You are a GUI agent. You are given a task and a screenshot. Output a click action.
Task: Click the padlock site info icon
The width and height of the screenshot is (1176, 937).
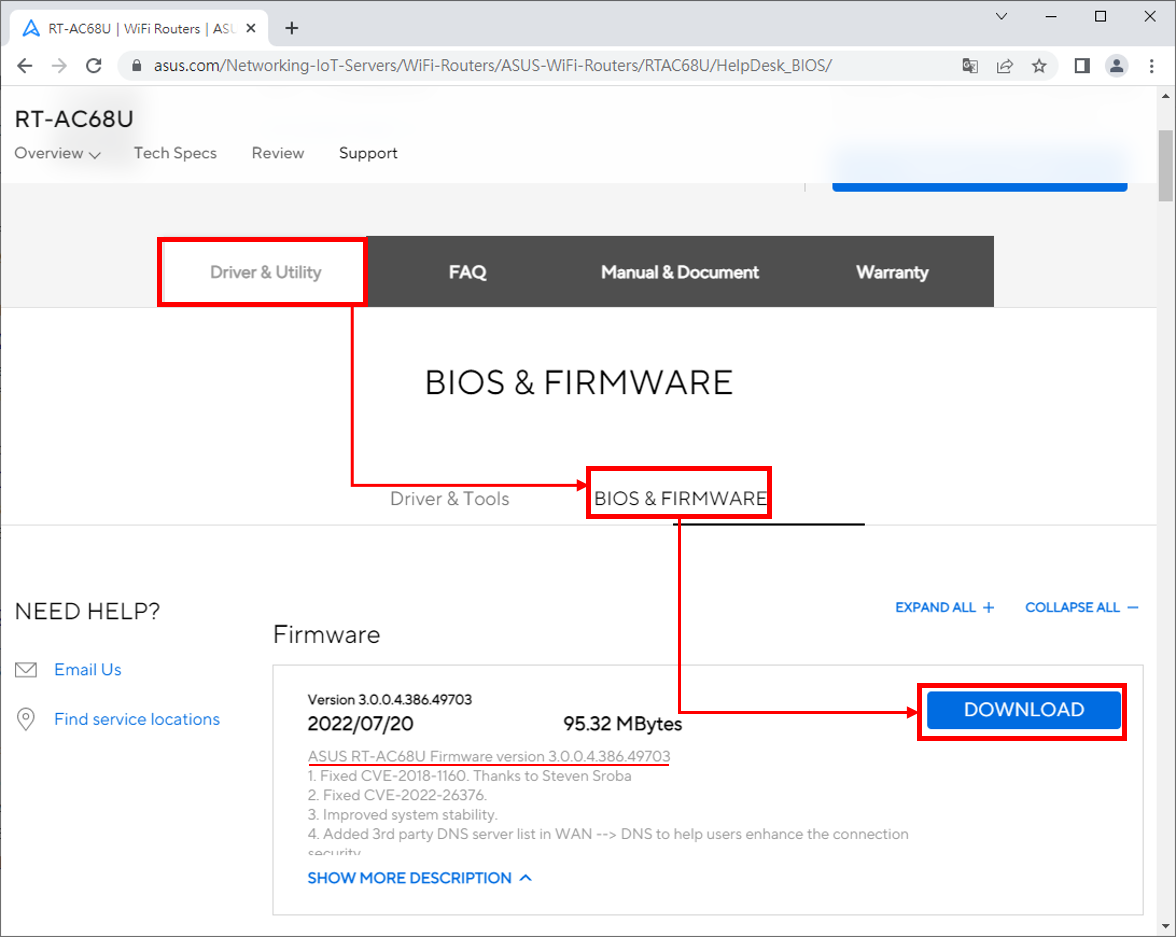(x=136, y=66)
